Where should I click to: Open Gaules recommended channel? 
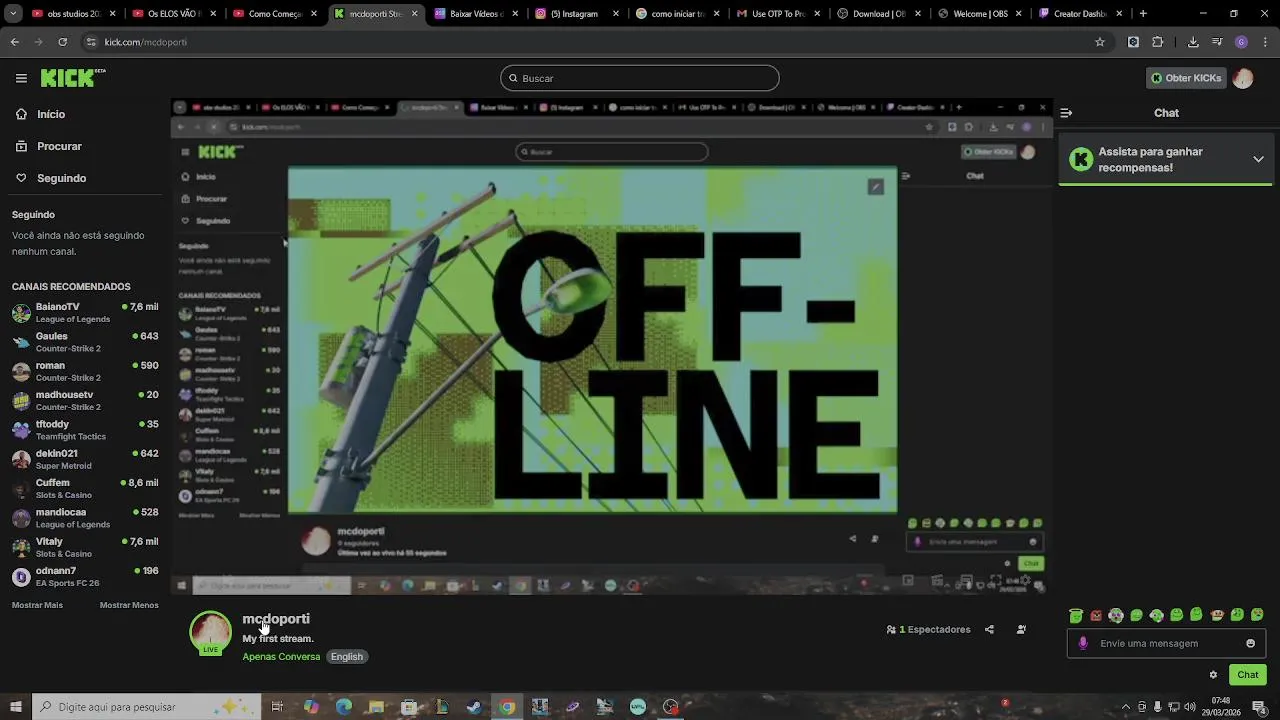coord(84,342)
